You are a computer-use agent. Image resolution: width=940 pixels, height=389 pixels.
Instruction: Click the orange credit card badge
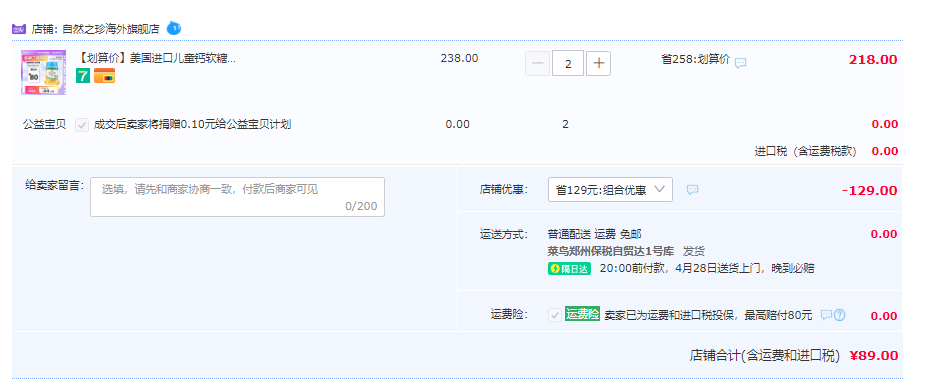coord(104,76)
